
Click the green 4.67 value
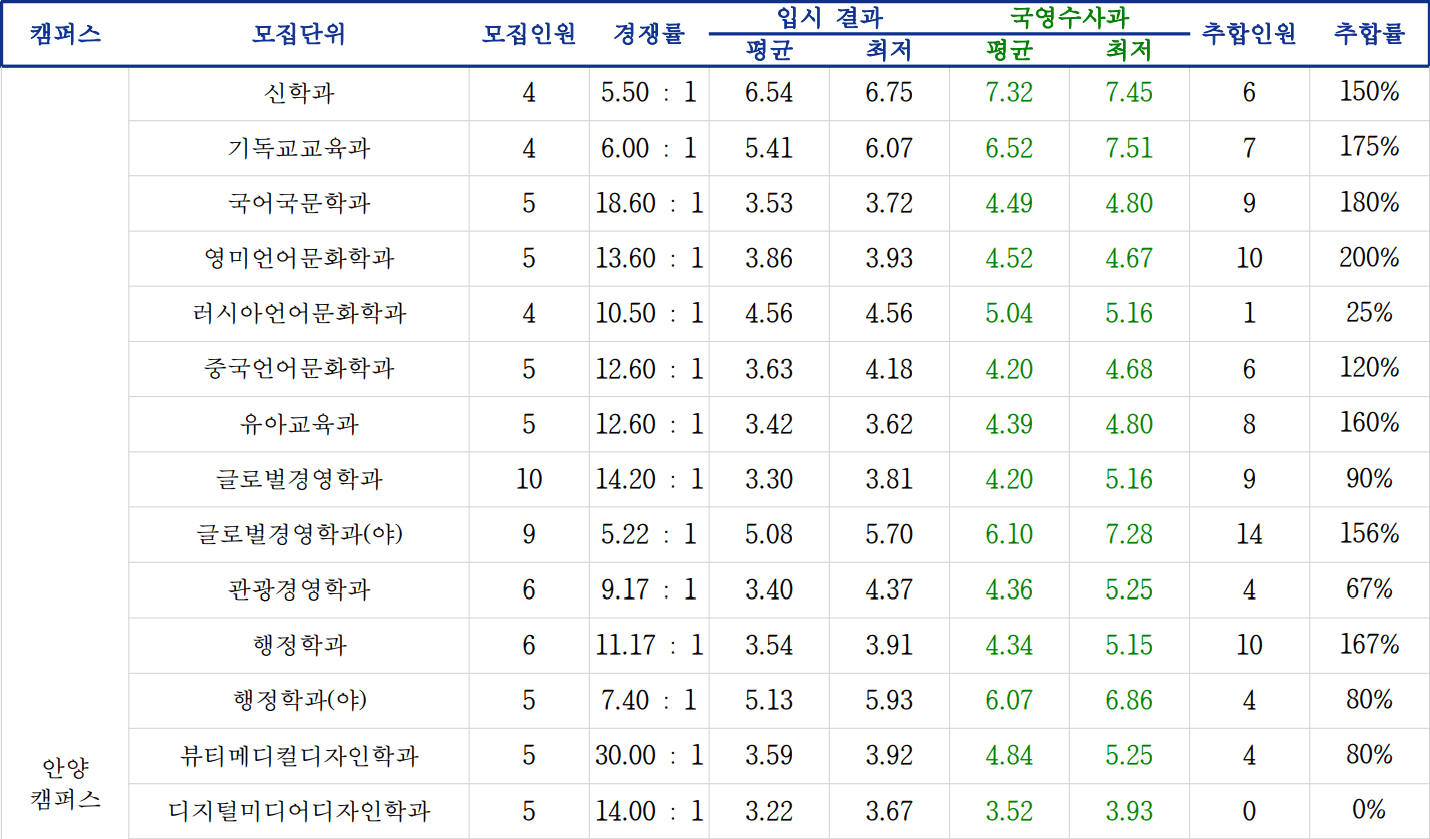(1129, 258)
